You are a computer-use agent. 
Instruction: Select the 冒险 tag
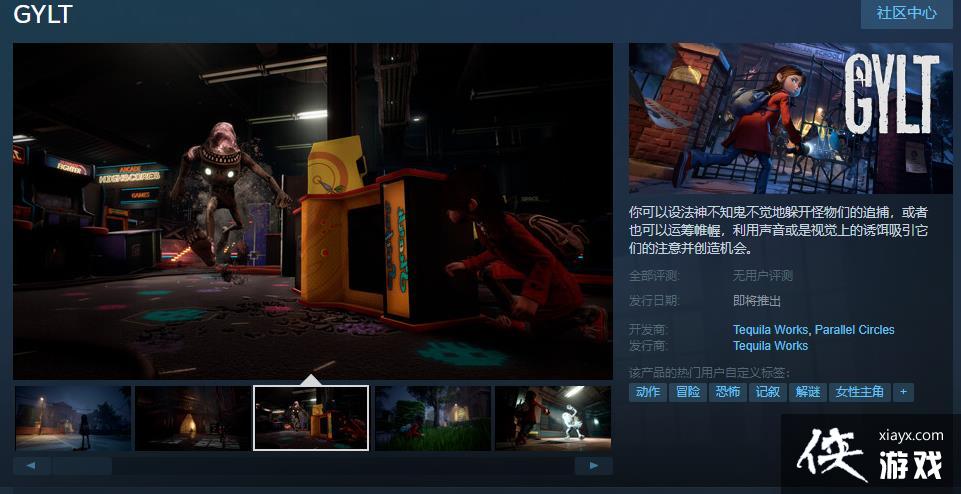point(688,392)
